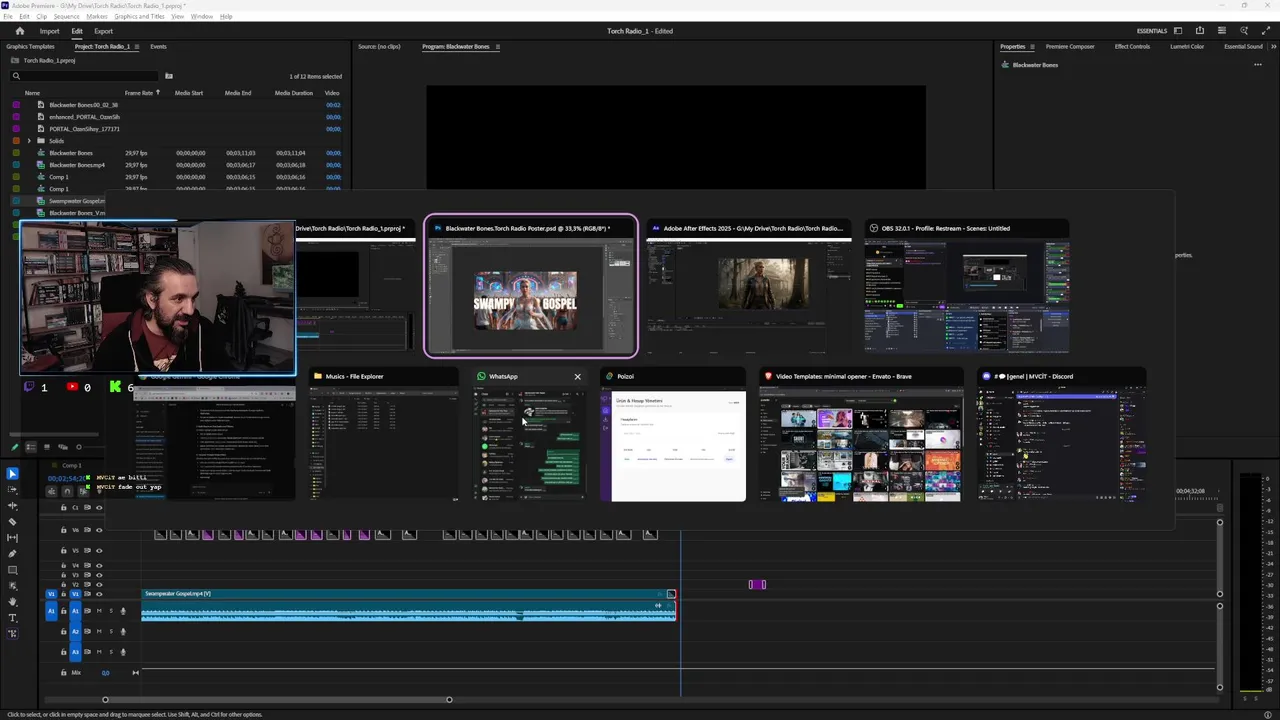Open the search icon in the top-right header
The image size is (1280, 720).
click(1244, 31)
